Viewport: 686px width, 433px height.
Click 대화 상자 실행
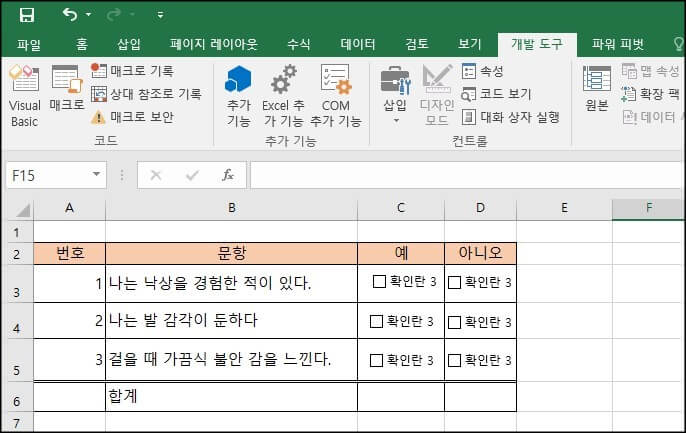point(511,117)
